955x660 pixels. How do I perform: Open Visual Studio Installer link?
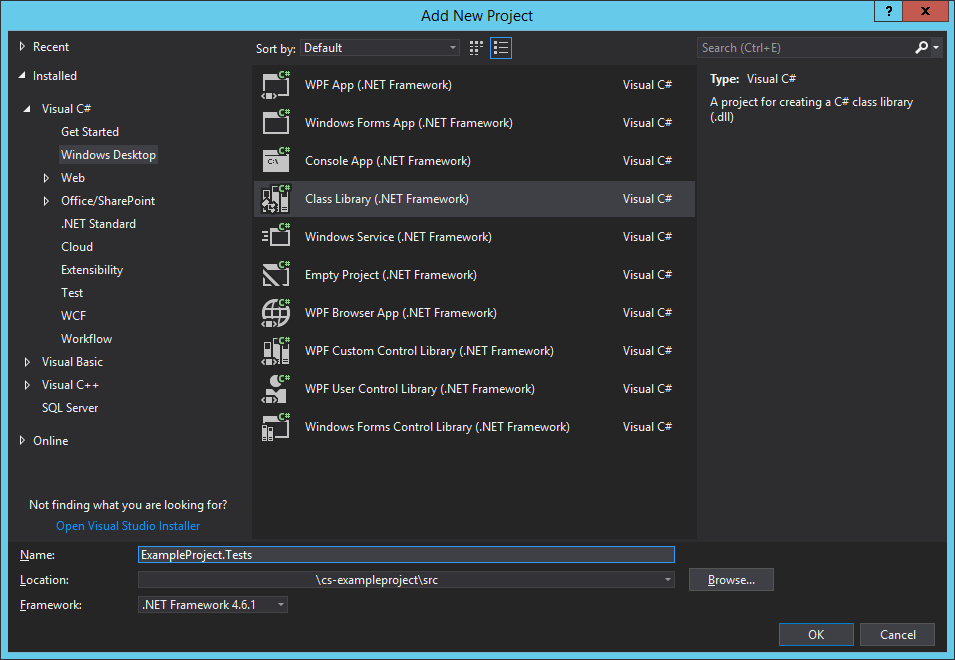pos(128,526)
